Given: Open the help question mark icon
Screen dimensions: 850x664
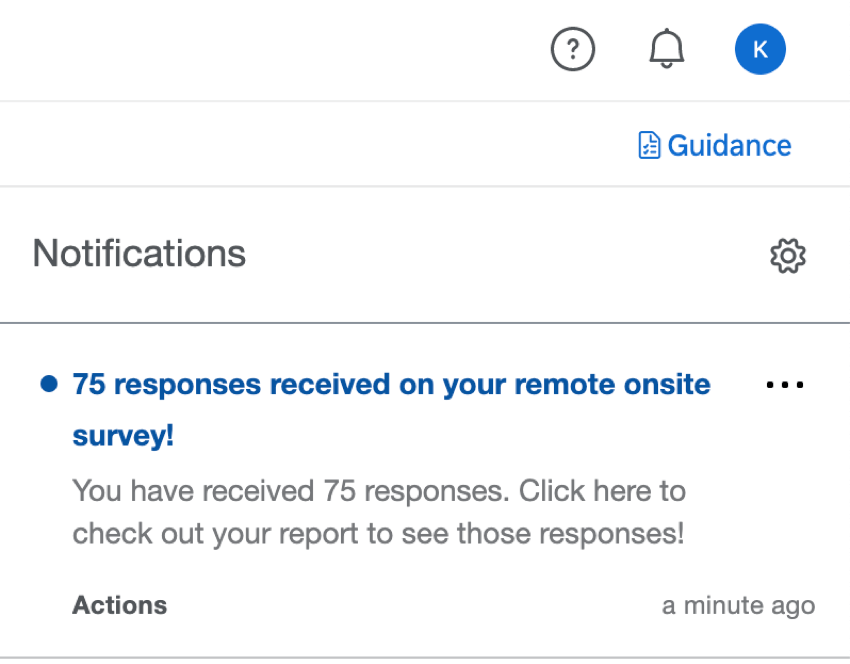Looking at the screenshot, I should [x=573, y=48].
